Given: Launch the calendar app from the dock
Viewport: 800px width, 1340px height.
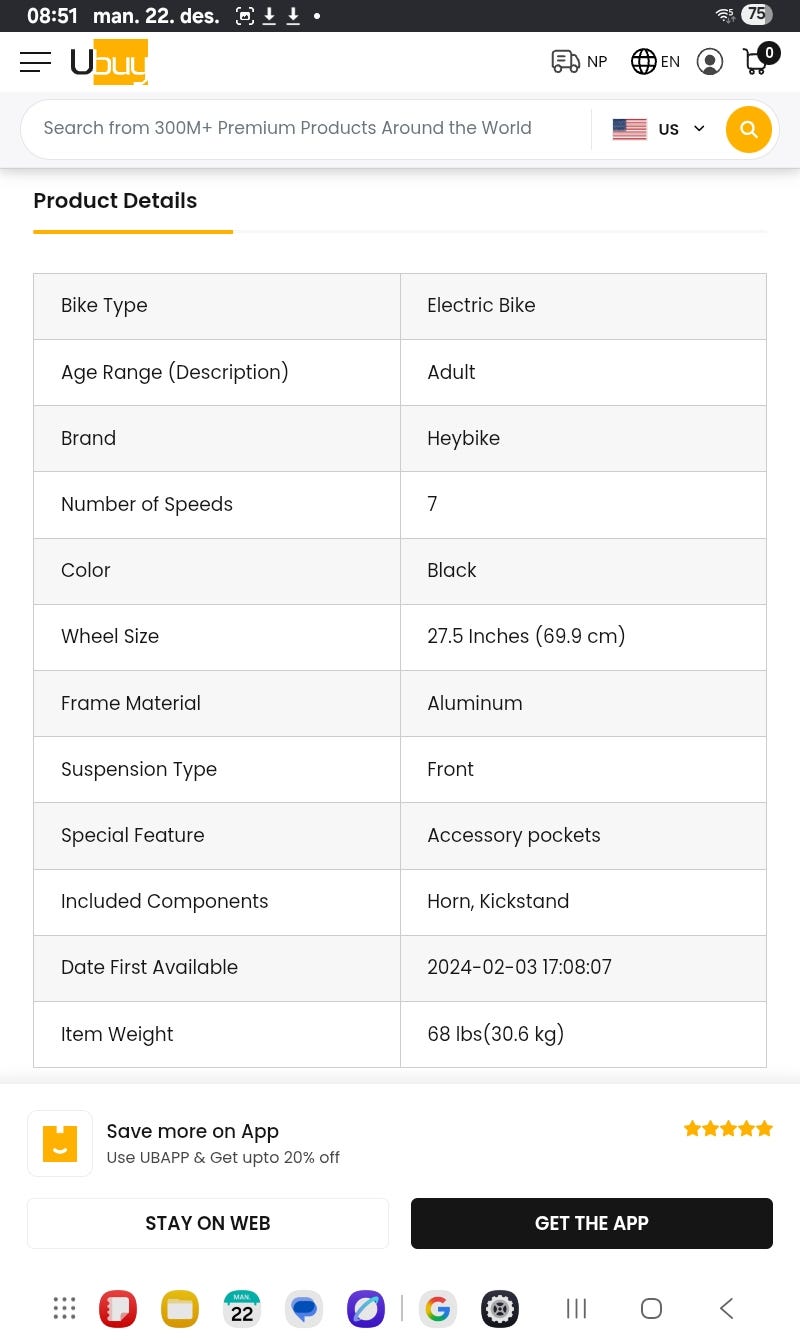Looking at the screenshot, I should point(242,1308).
